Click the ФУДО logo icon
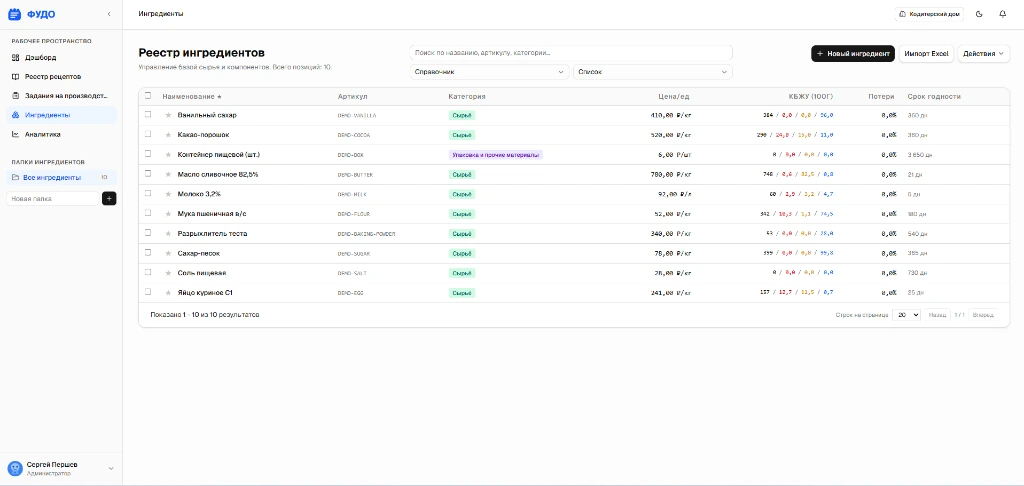The width and height of the screenshot is (1024, 486). click(x=14, y=14)
